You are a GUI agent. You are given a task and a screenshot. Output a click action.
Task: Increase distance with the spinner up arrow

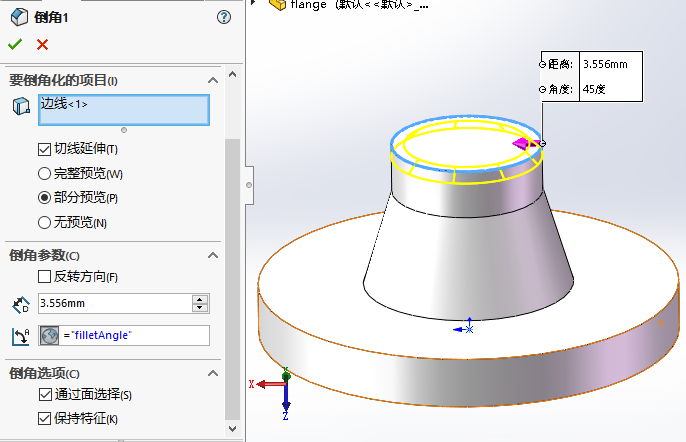[201, 299]
